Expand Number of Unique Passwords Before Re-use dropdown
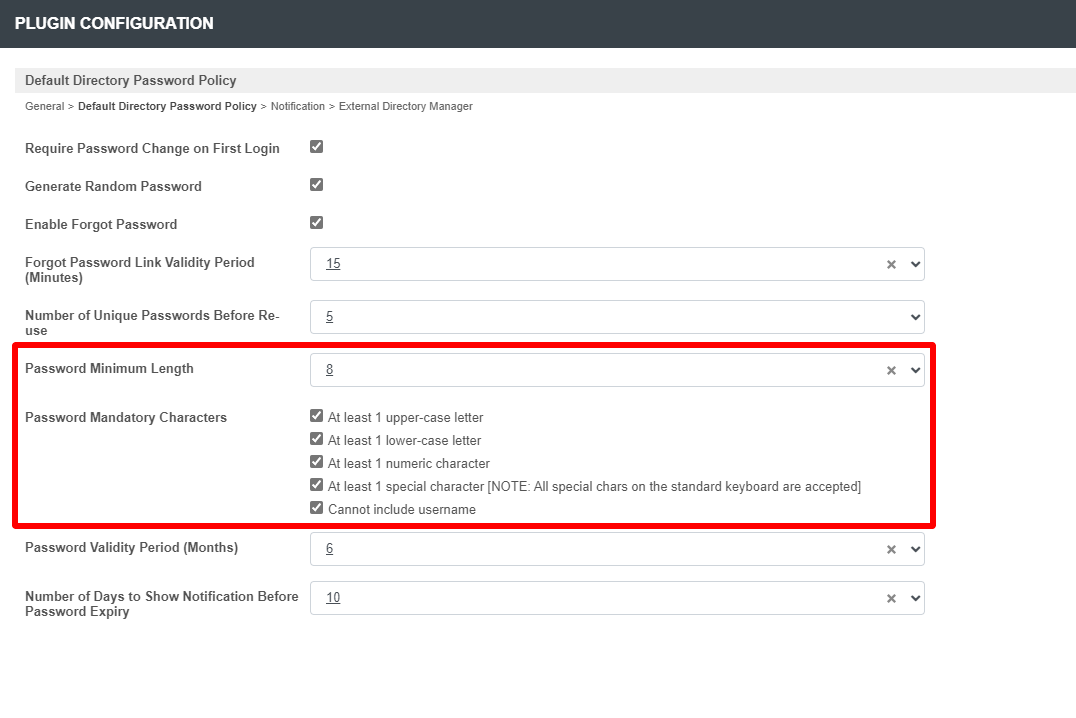This screenshot has width=1076, height=718. (914, 317)
